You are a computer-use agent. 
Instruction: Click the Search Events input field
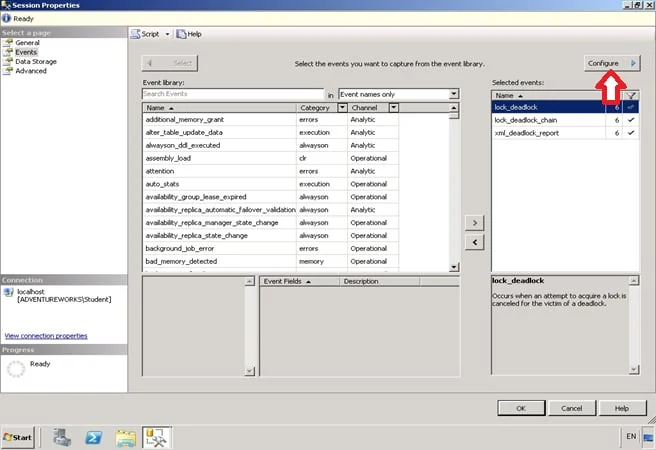pos(233,94)
